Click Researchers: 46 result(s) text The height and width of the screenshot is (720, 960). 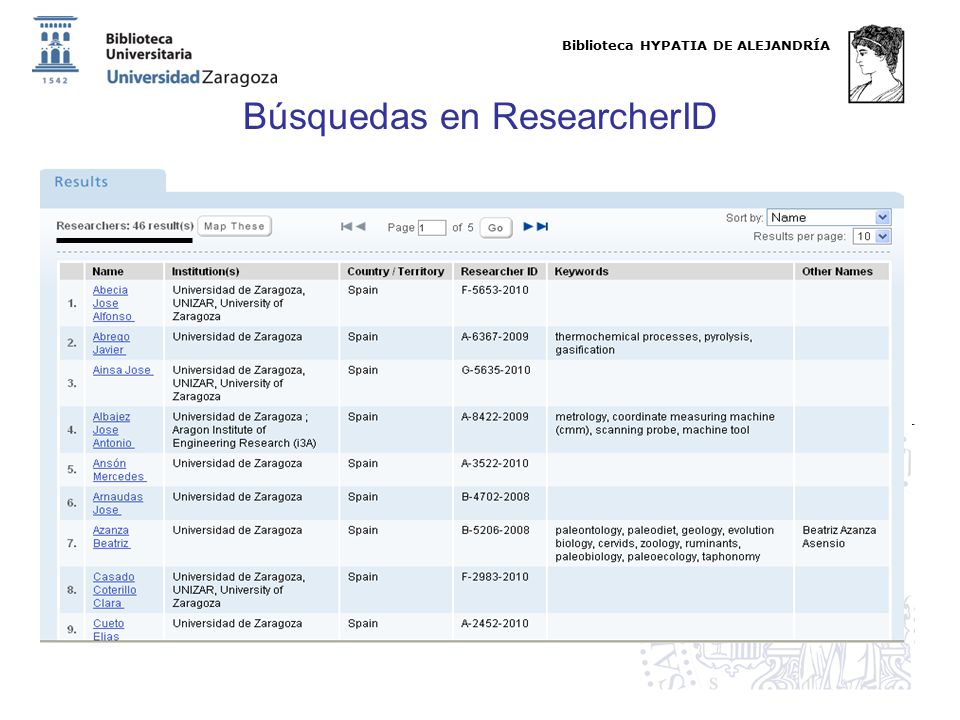pos(125,225)
